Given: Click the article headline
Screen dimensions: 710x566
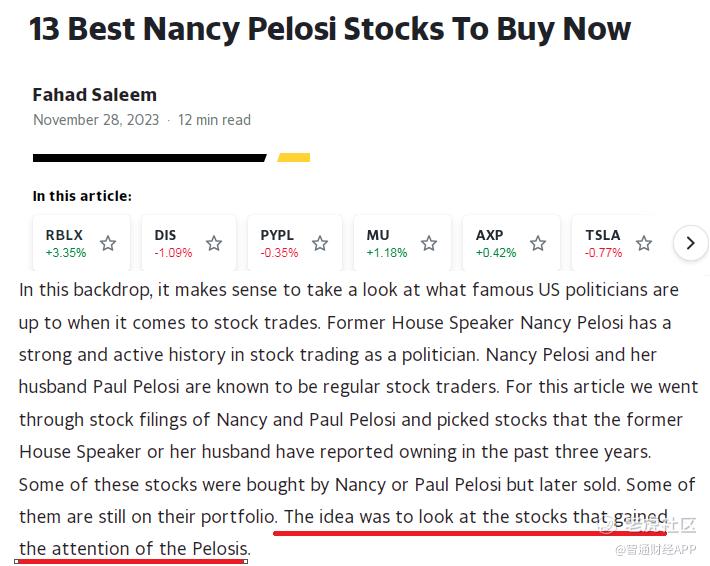Looking at the screenshot, I should point(330,28).
